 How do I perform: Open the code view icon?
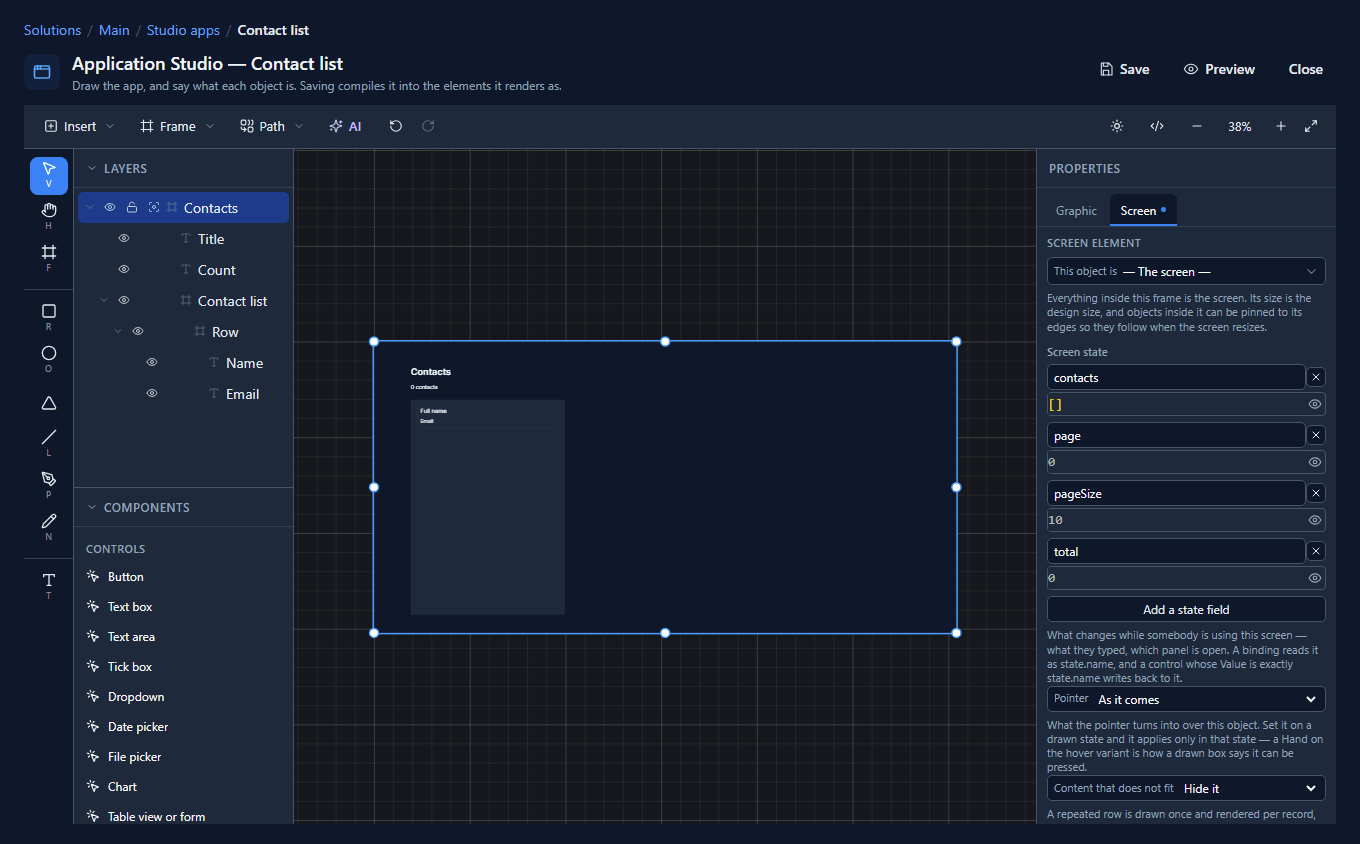pos(1157,126)
